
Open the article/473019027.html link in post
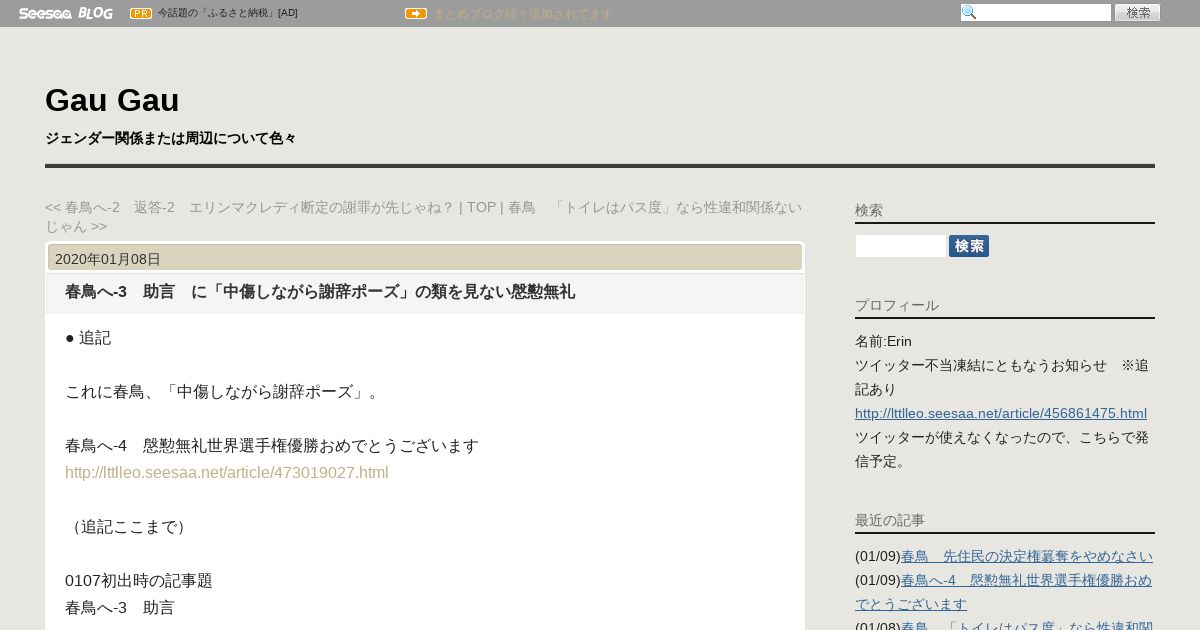[227, 472]
